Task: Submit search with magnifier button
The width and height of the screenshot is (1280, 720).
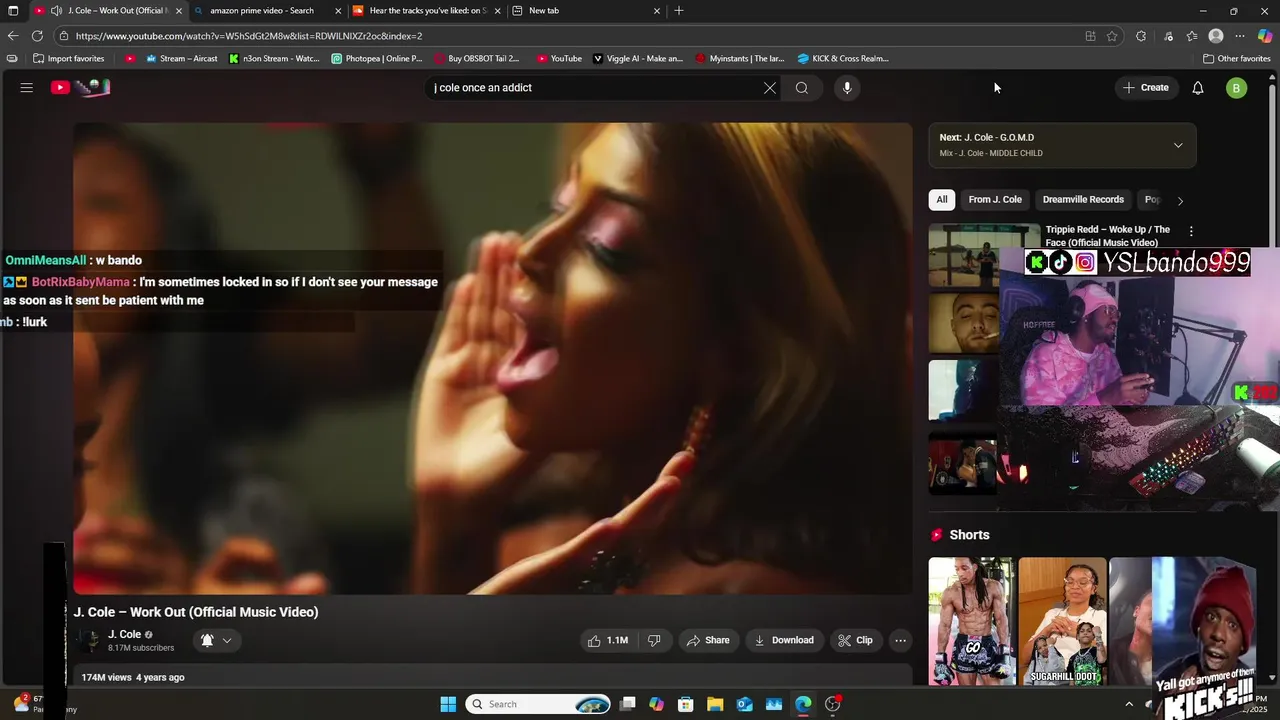Action: tap(802, 88)
